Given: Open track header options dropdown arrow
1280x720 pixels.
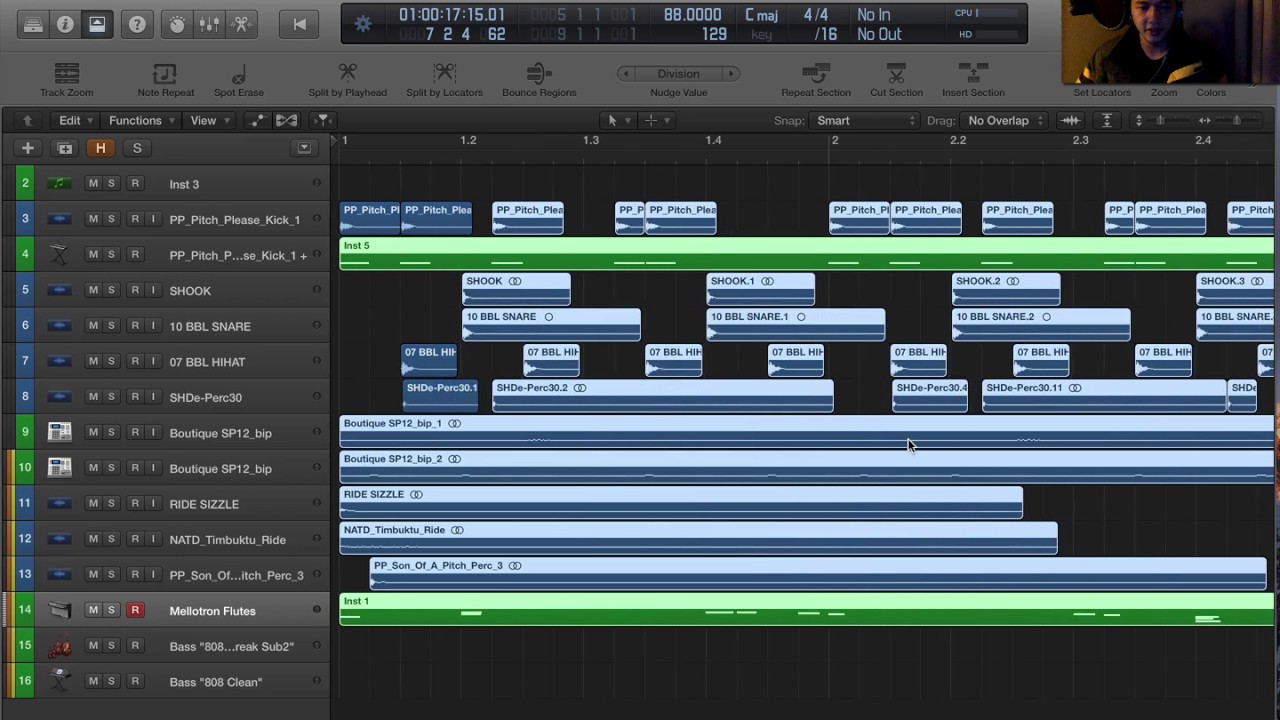Looking at the screenshot, I should pos(304,148).
